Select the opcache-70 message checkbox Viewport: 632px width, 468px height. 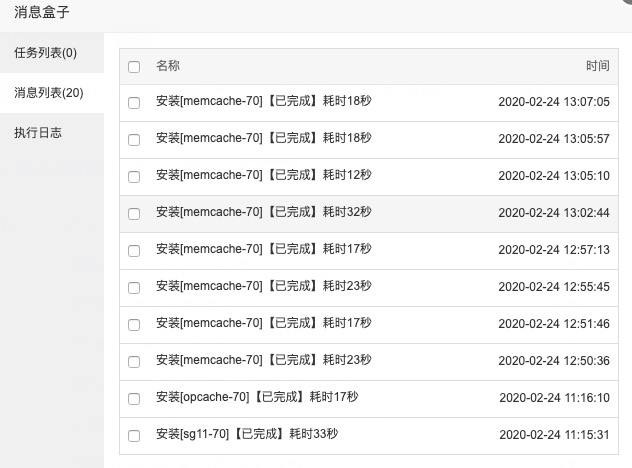[134, 399]
